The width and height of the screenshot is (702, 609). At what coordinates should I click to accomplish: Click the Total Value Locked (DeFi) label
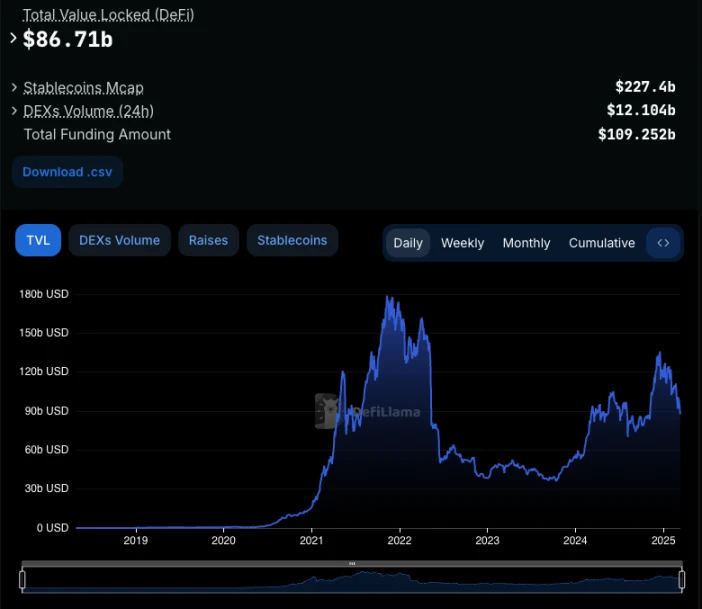tap(108, 15)
